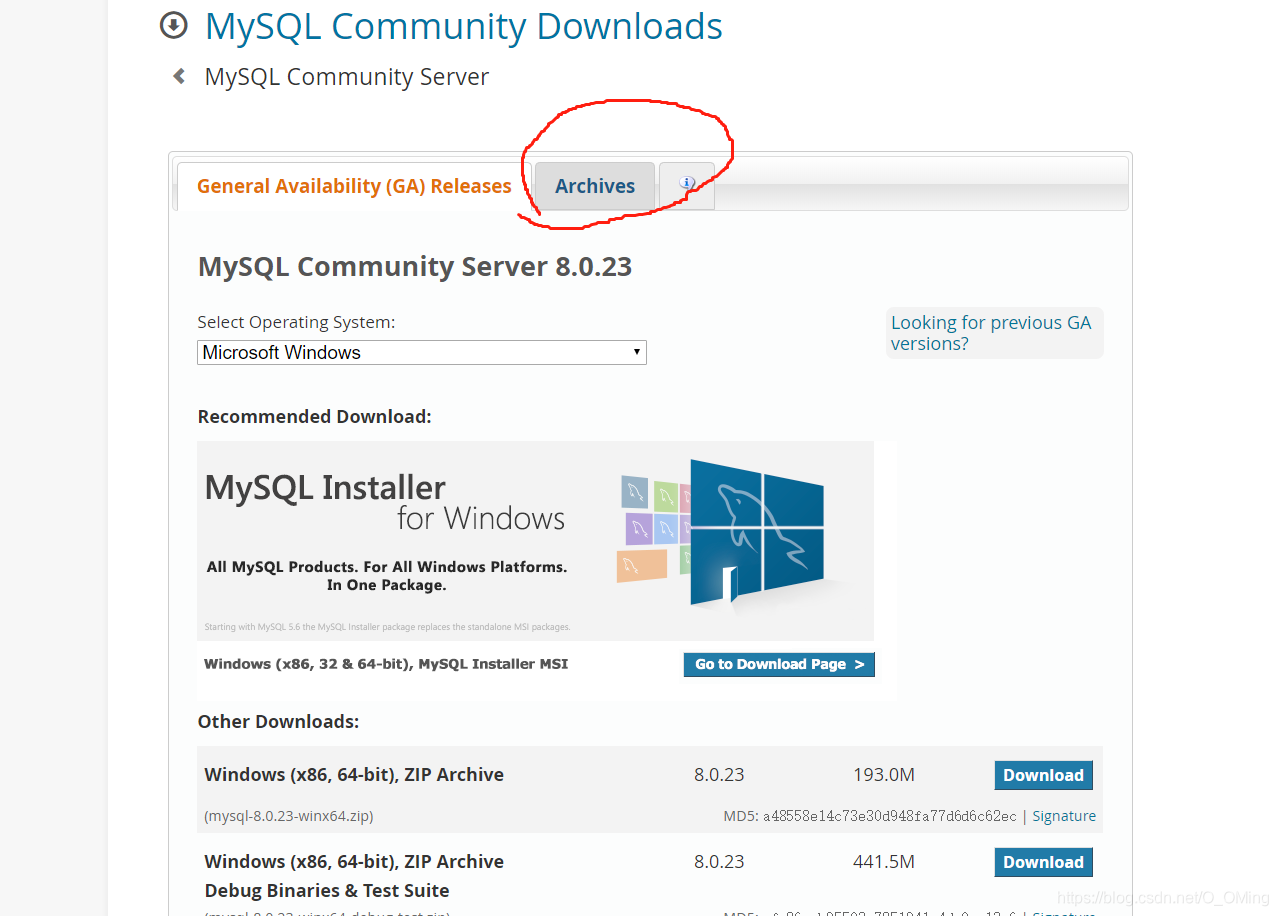Click the 441.5M file size value
The height and width of the screenshot is (916, 1278).
coord(884,862)
